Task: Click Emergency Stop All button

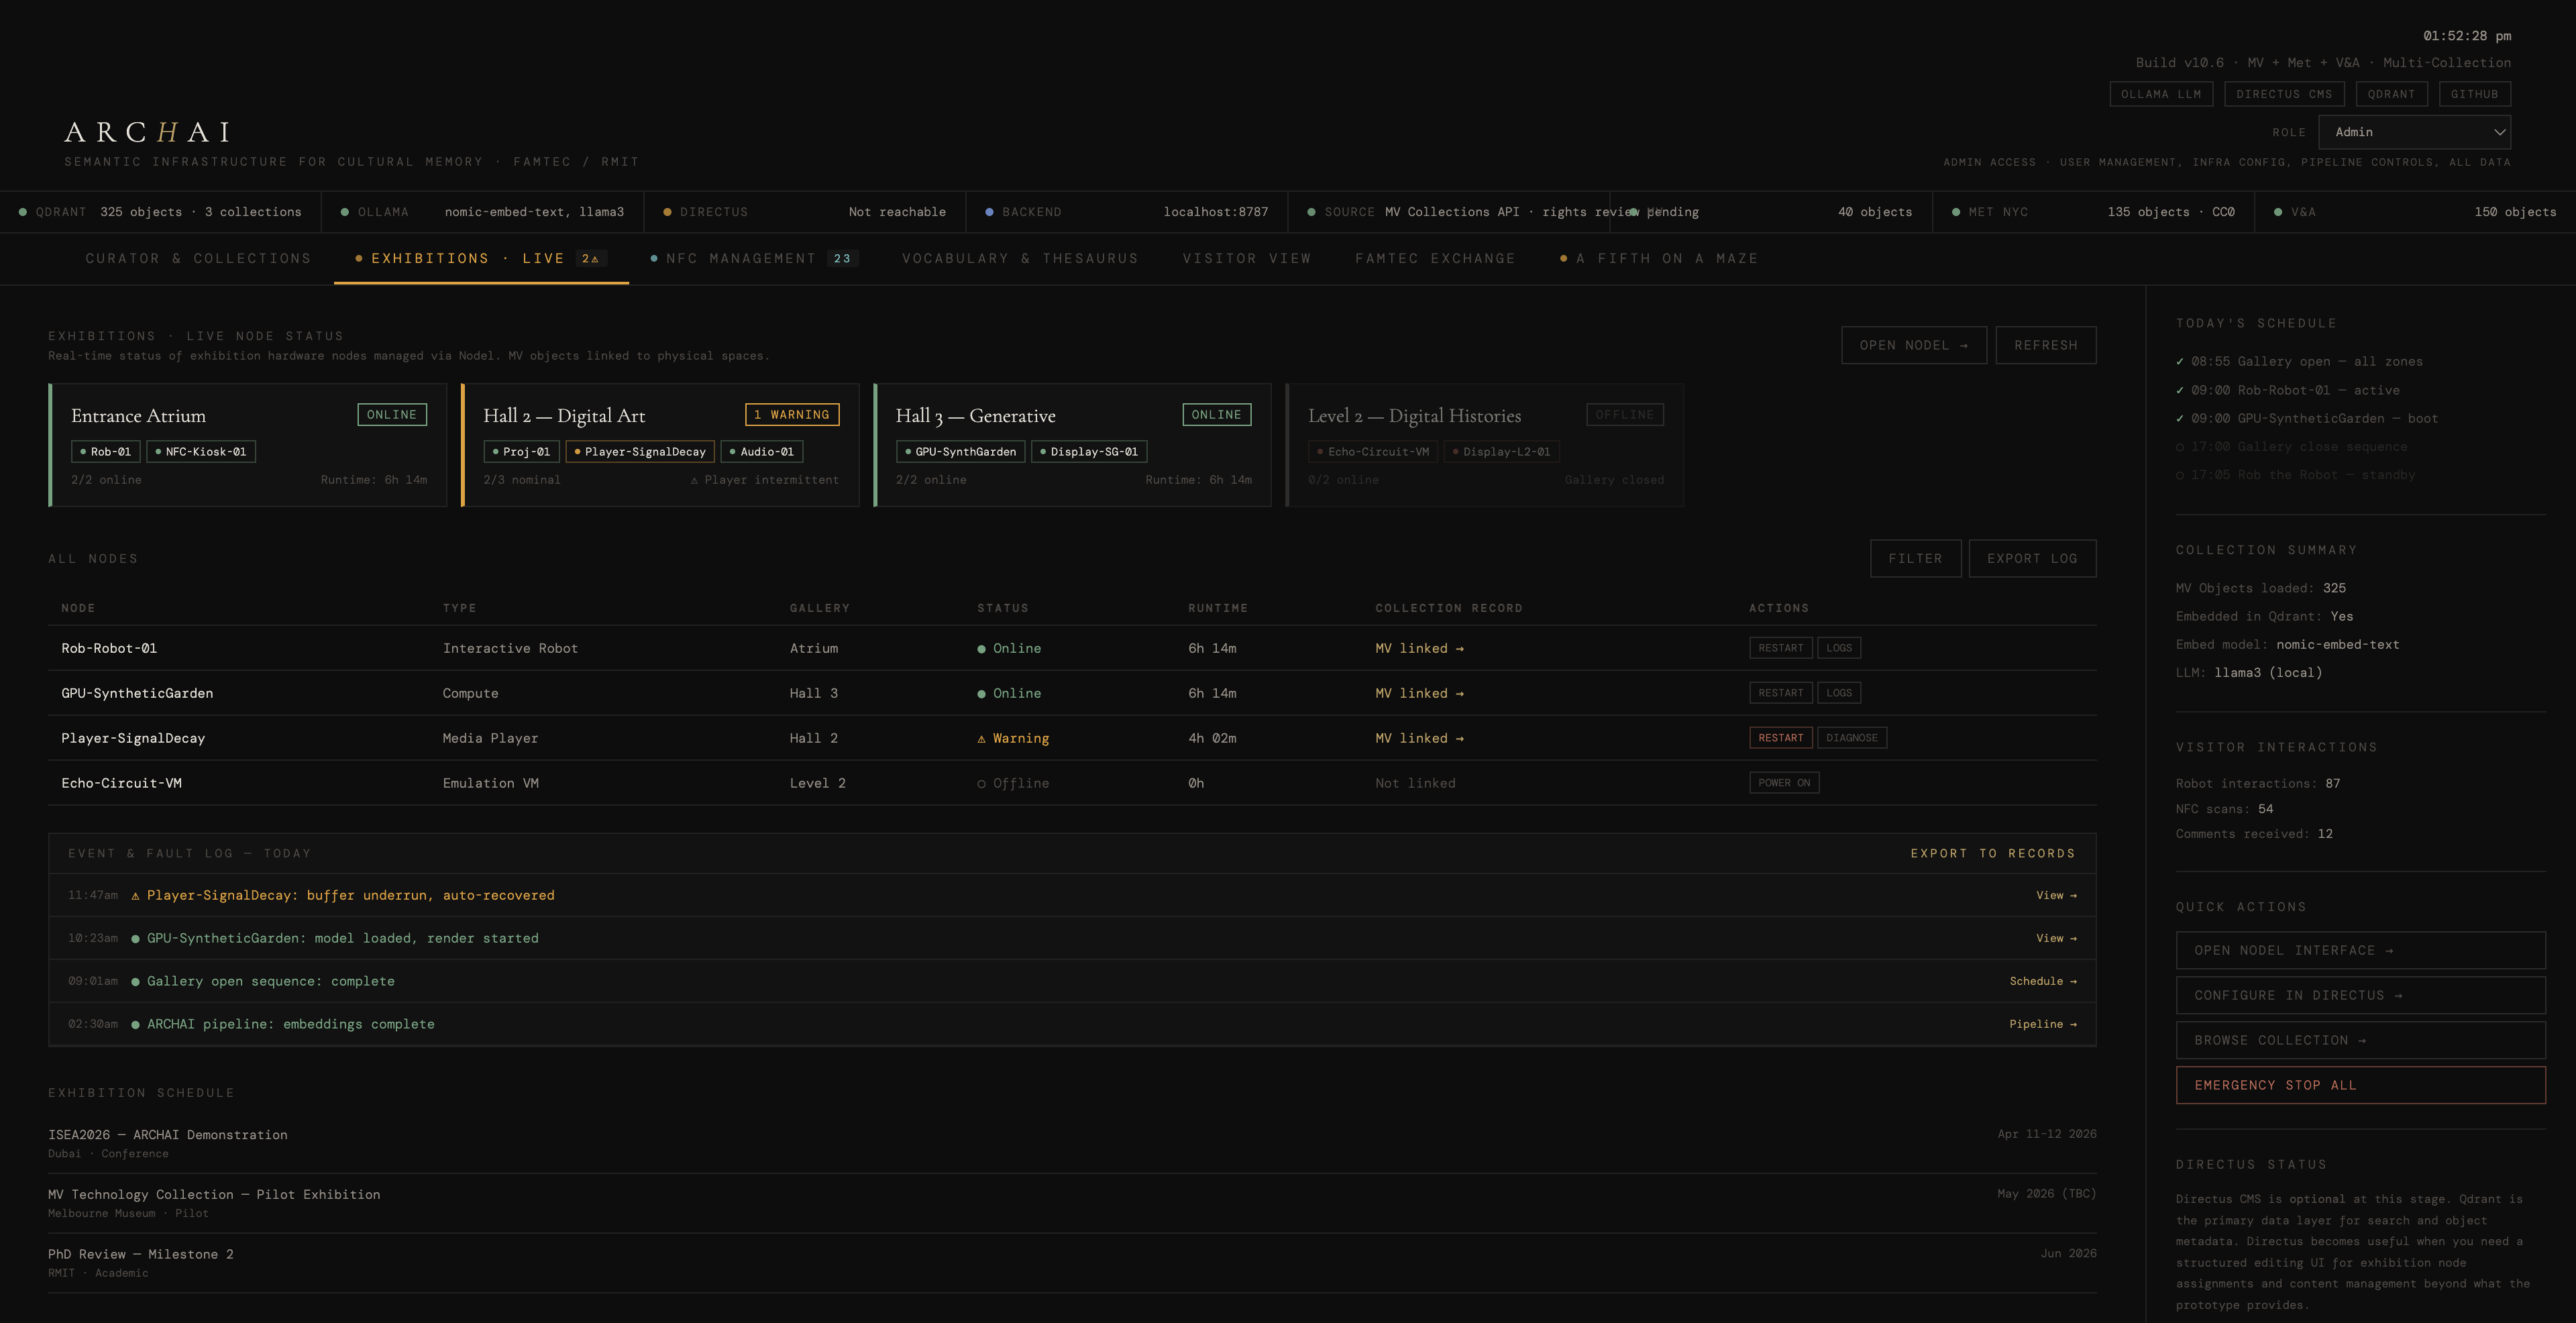Action: (2360, 1085)
